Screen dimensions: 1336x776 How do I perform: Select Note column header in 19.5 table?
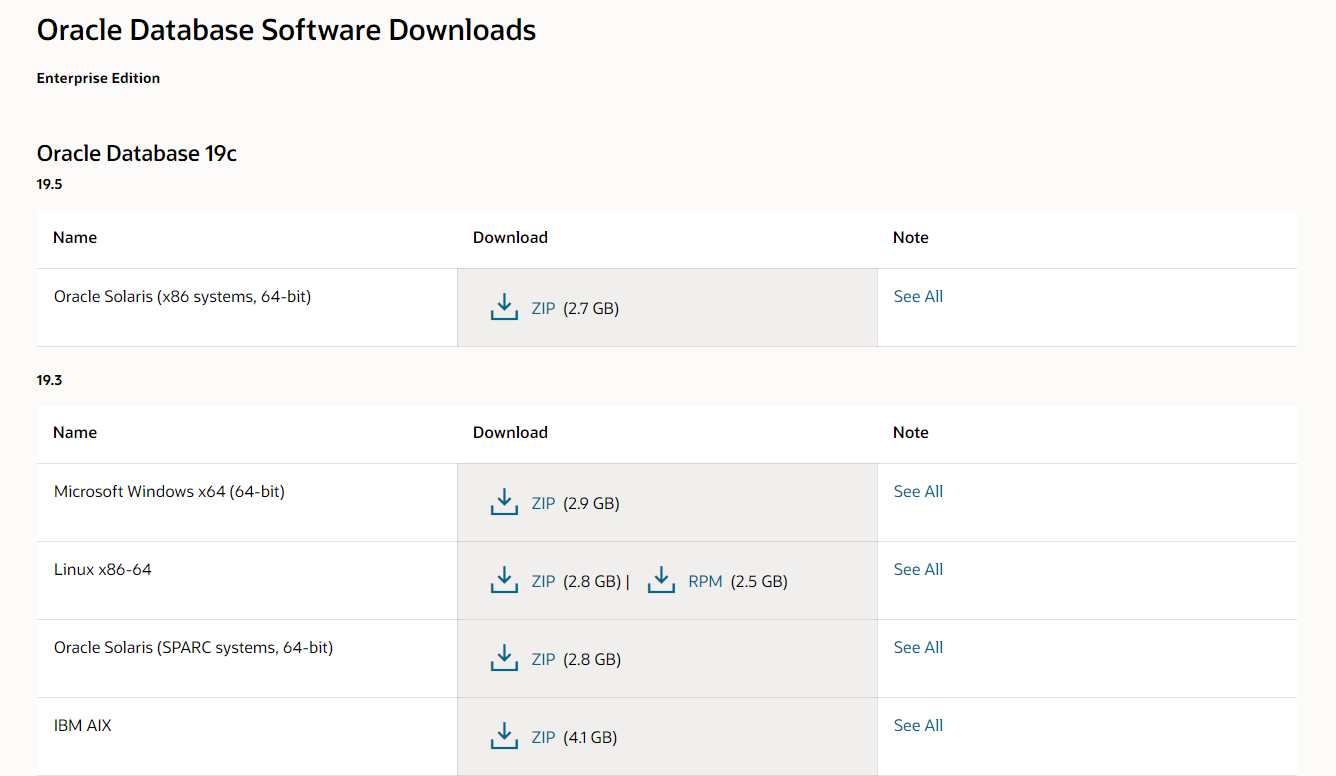point(911,238)
